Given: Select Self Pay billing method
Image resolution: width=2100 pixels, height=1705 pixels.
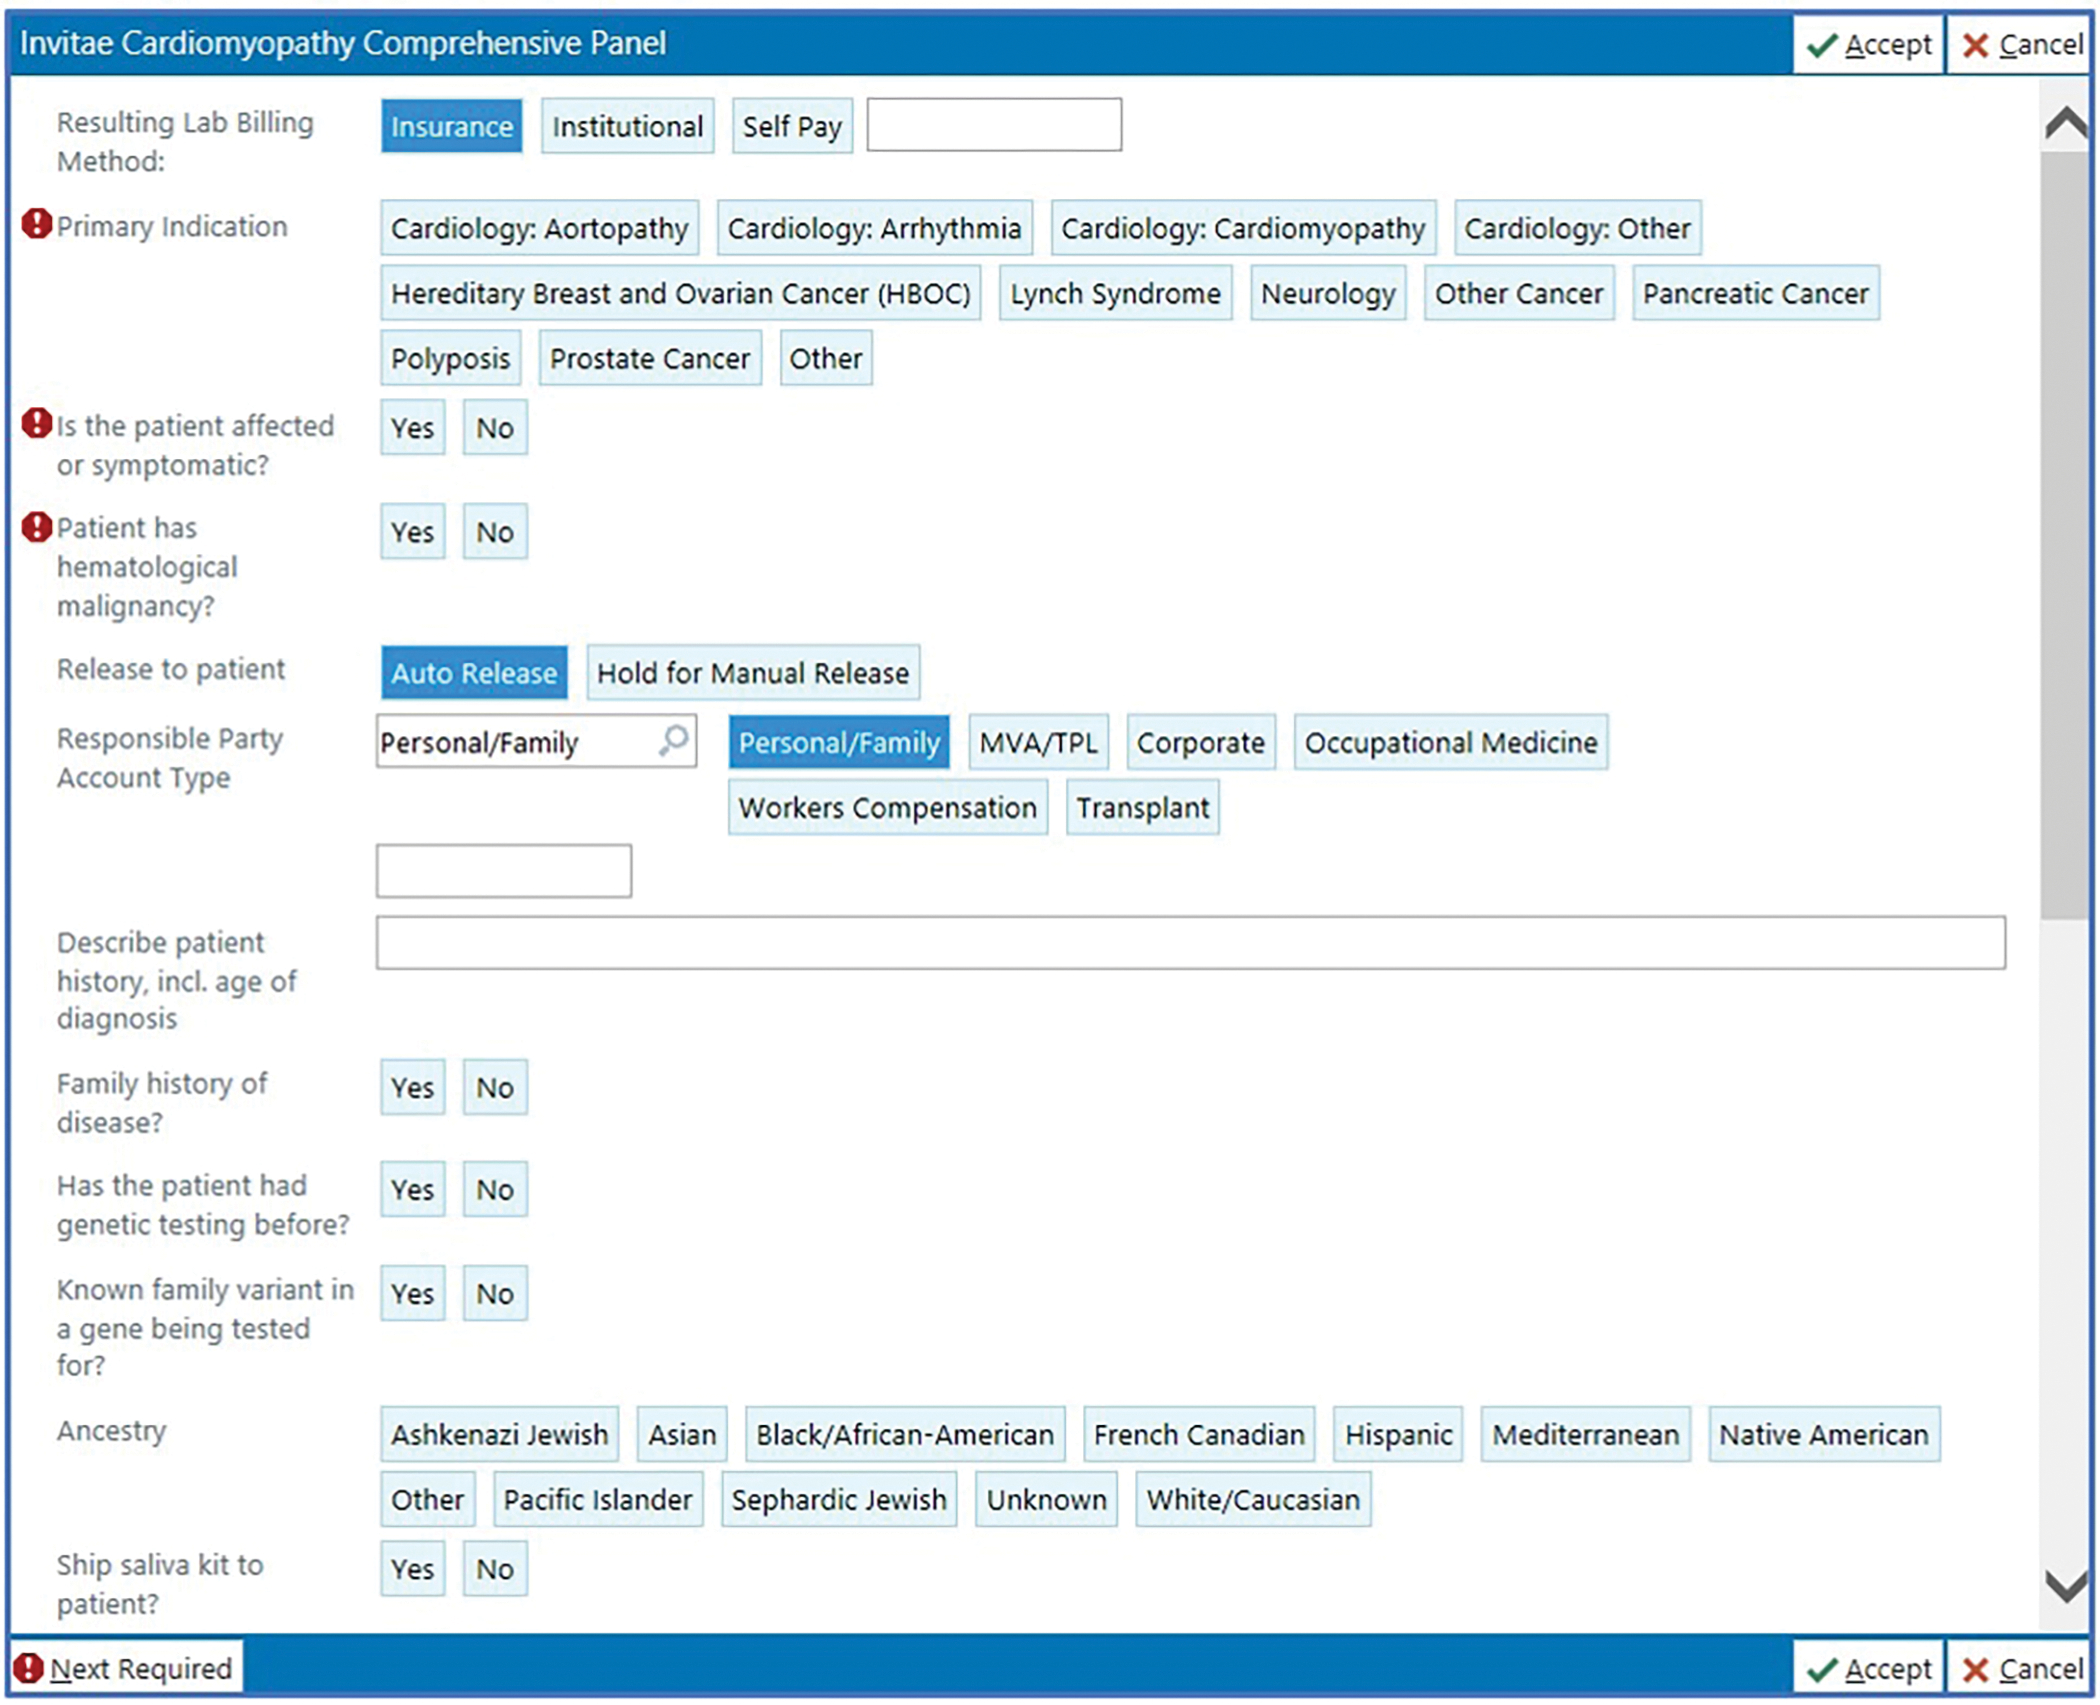Looking at the screenshot, I should click(x=791, y=127).
